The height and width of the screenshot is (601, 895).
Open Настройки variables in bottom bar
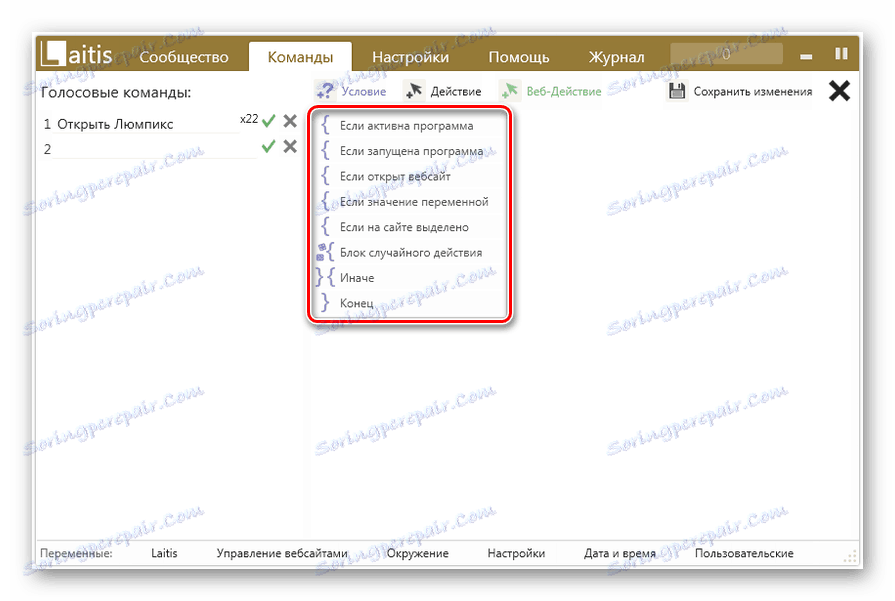pos(516,553)
